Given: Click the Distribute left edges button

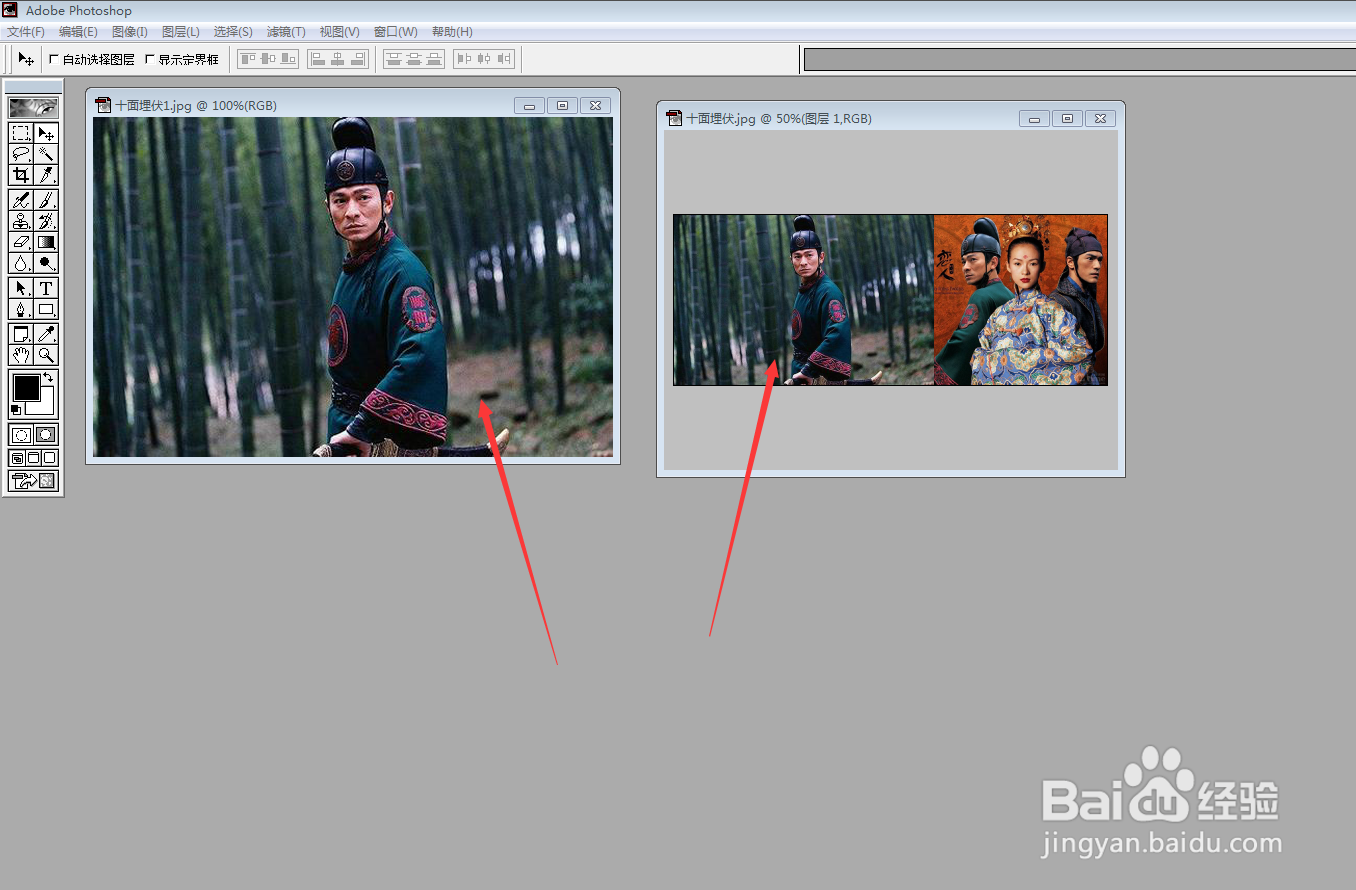Looking at the screenshot, I should click(x=464, y=59).
